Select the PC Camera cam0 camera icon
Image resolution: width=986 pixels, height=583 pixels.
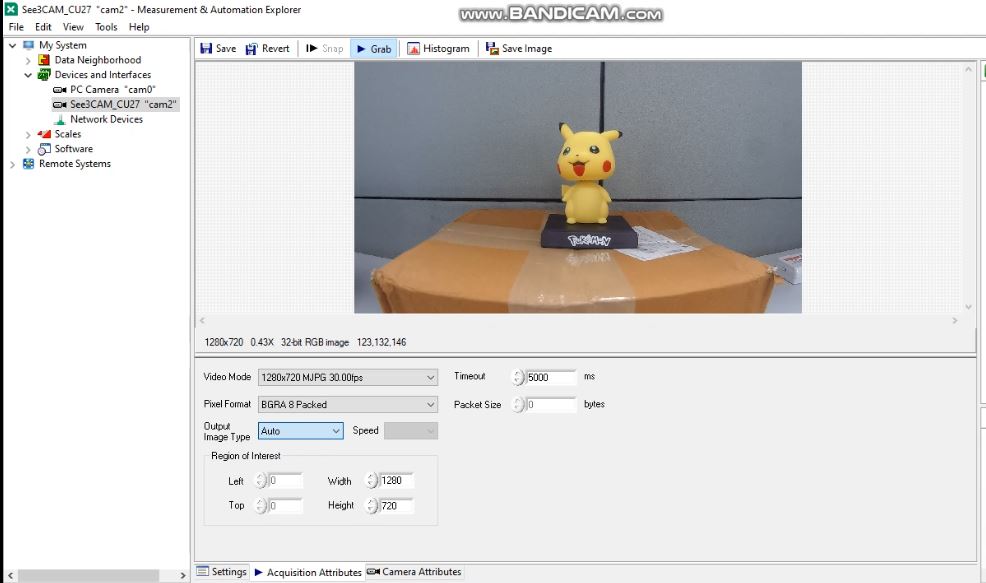(x=60, y=90)
